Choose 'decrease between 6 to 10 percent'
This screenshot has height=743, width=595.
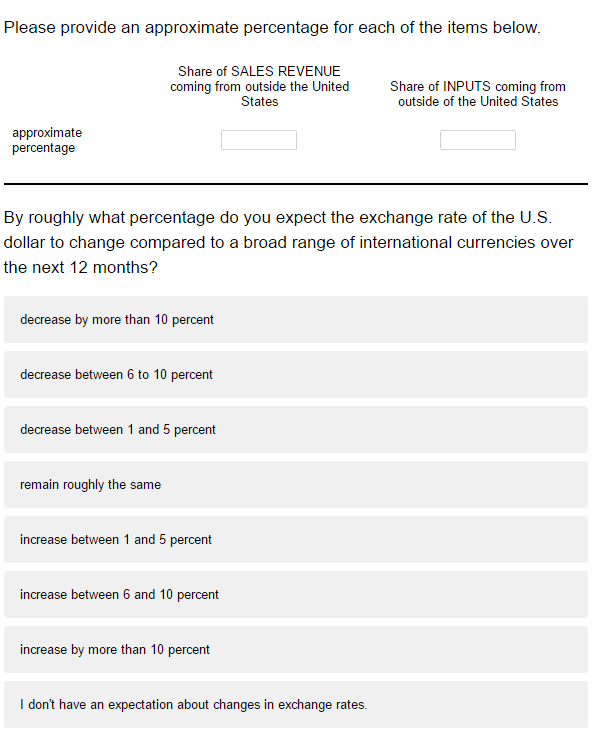pos(296,375)
